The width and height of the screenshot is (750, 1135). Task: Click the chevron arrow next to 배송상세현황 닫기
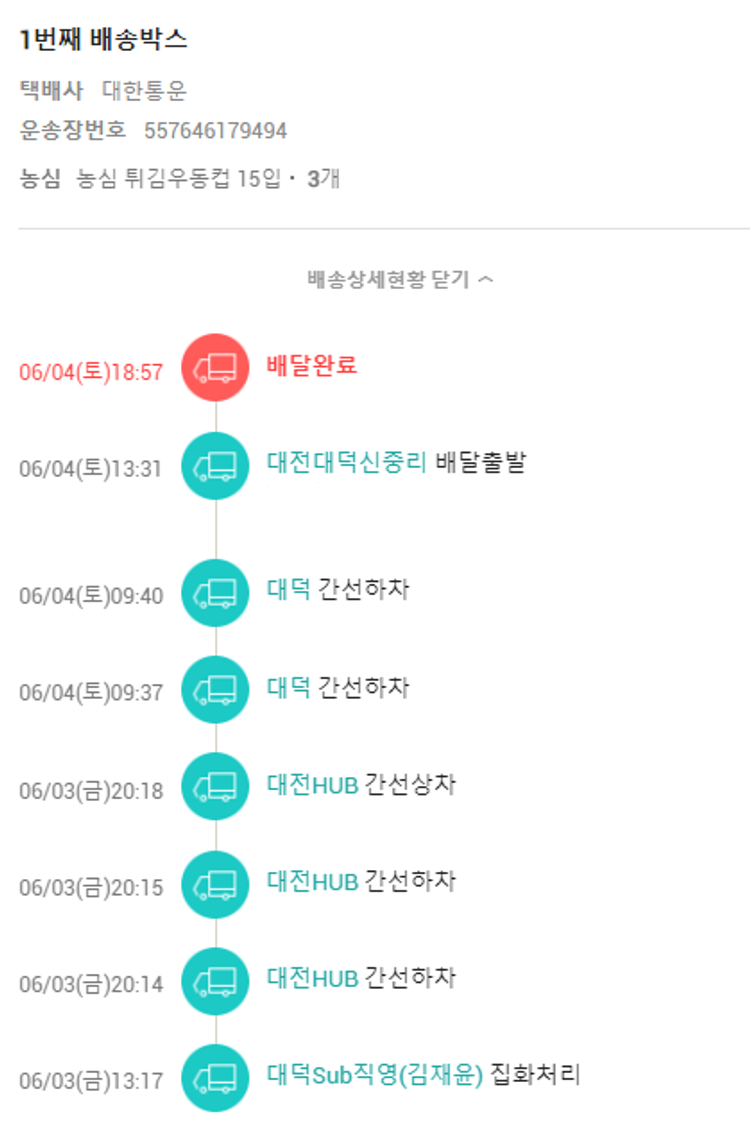[x=486, y=279]
